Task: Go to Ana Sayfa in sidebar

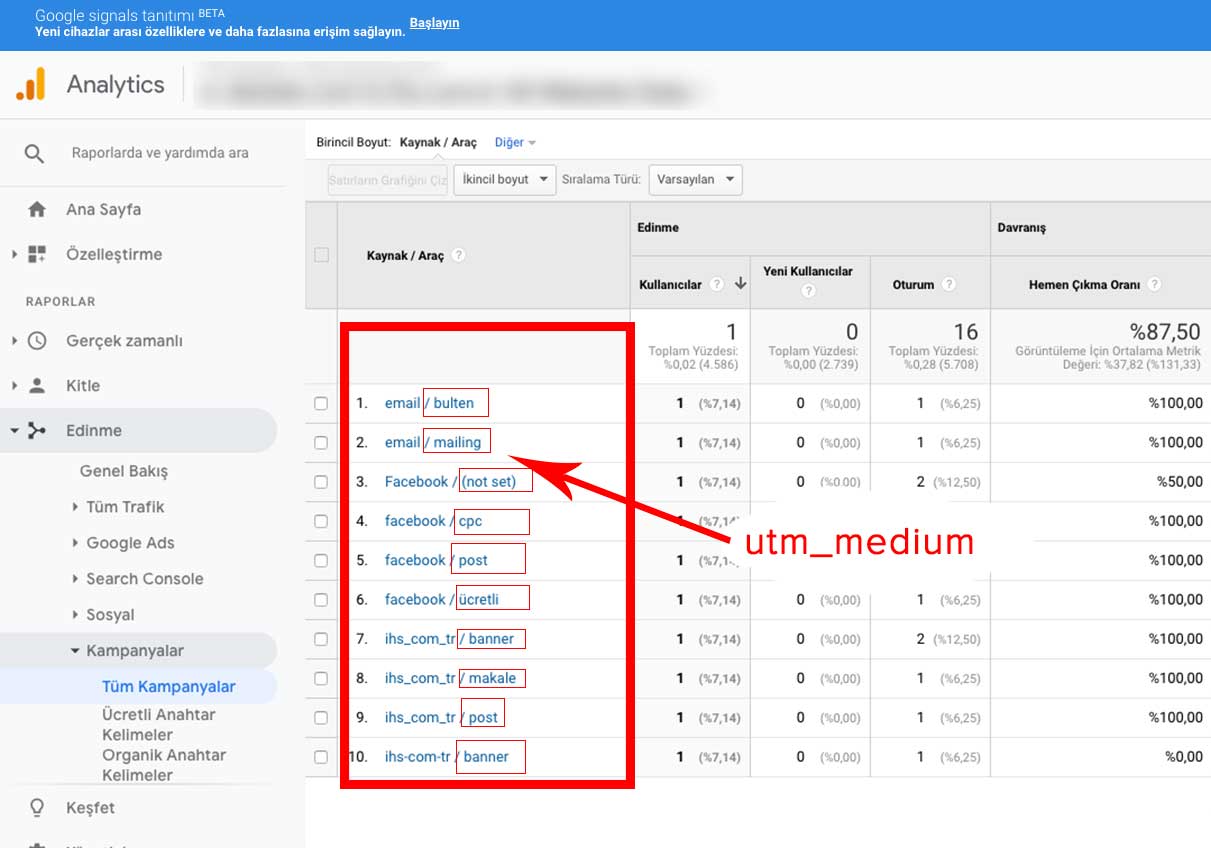Action: pyautogui.click(x=103, y=210)
